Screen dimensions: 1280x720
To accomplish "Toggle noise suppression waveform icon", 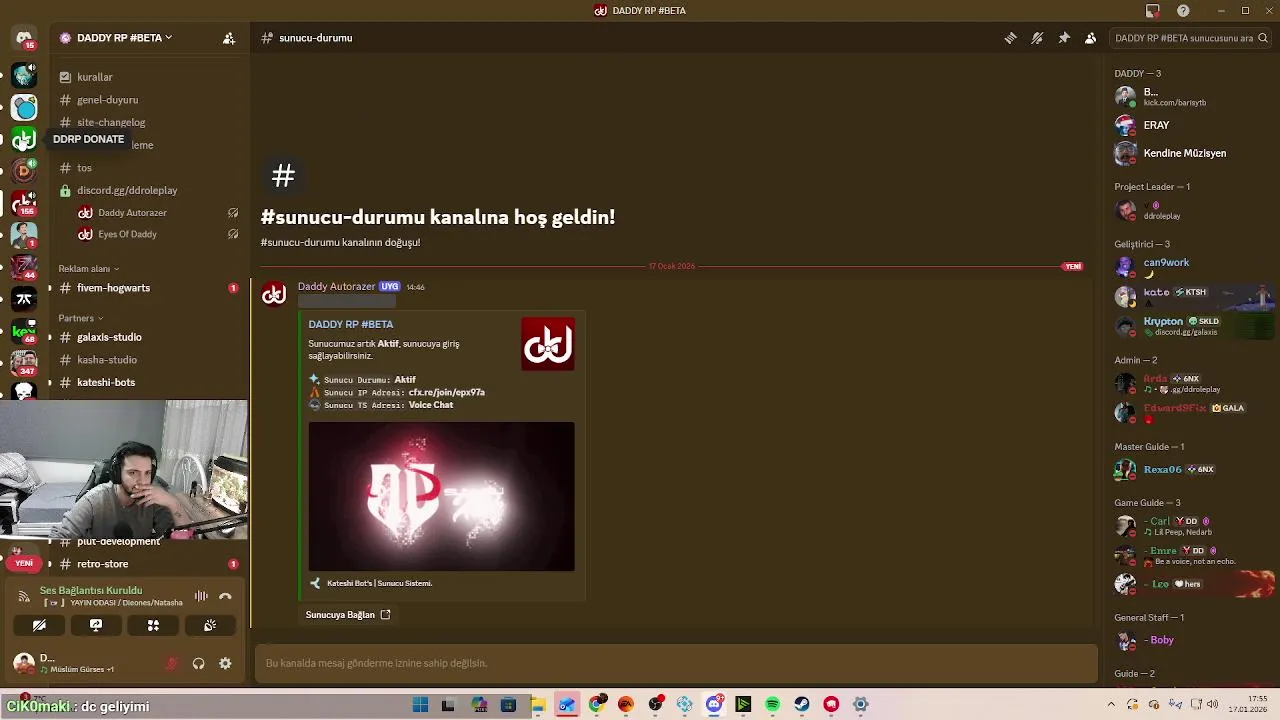I will tap(201, 596).
